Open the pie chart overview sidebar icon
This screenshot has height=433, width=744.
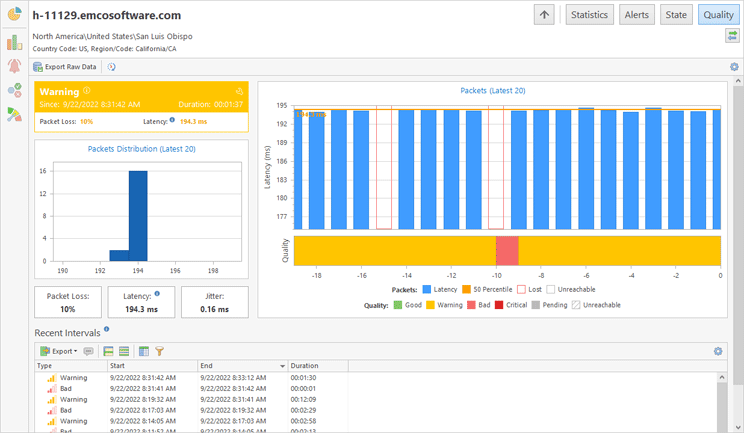click(x=14, y=15)
